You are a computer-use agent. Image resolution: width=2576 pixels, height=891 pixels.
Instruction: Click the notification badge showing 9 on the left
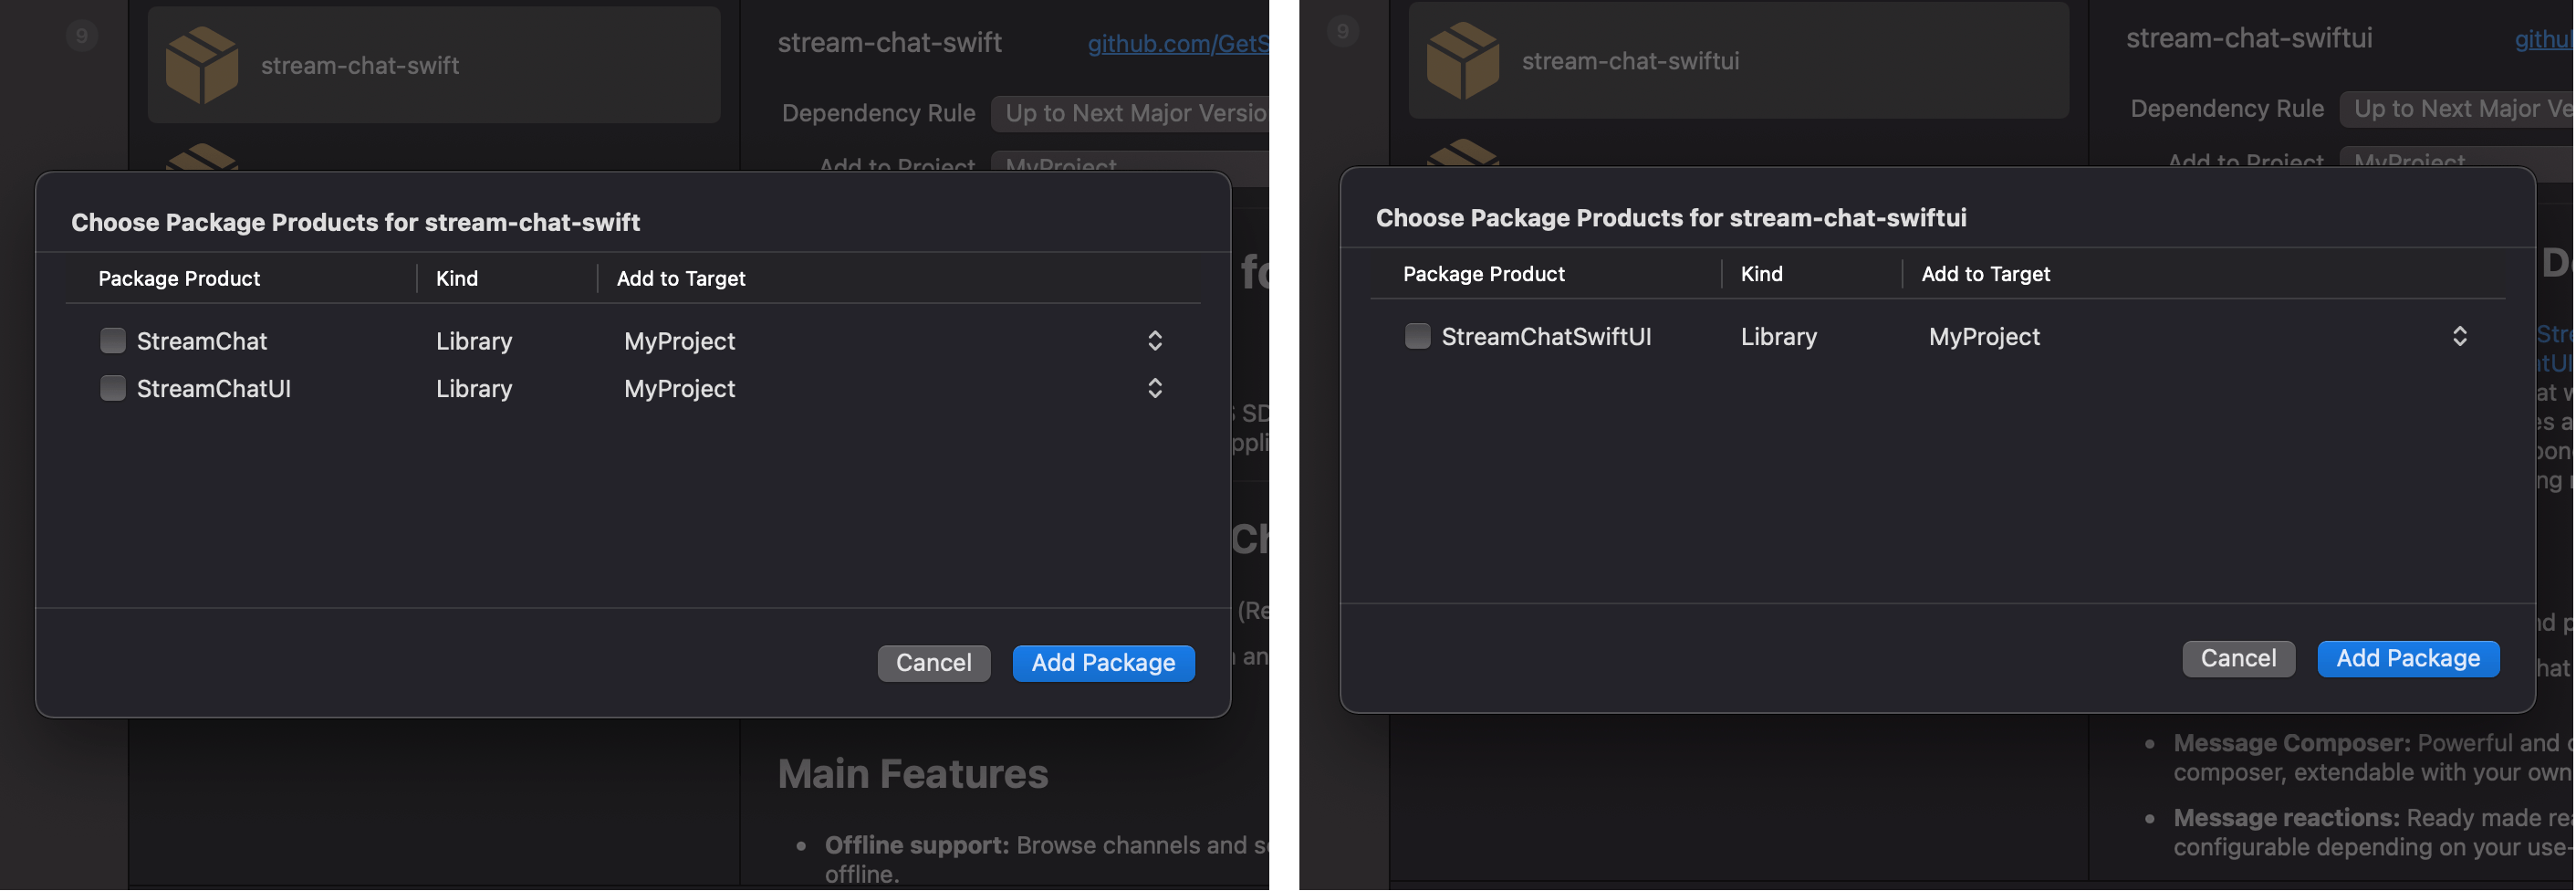pyautogui.click(x=81, y=34)
